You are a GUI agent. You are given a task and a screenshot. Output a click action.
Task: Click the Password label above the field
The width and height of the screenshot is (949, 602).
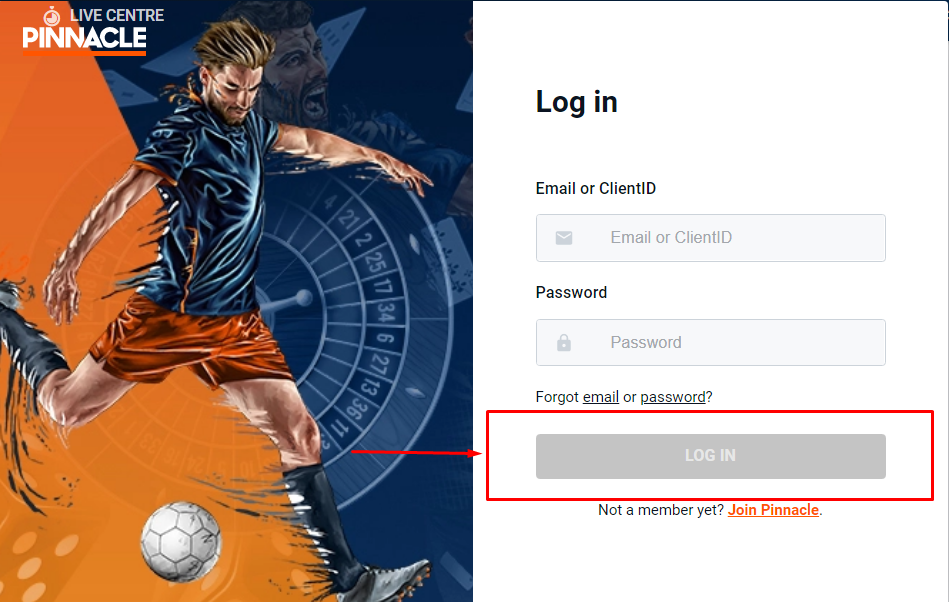click(571, 292)
